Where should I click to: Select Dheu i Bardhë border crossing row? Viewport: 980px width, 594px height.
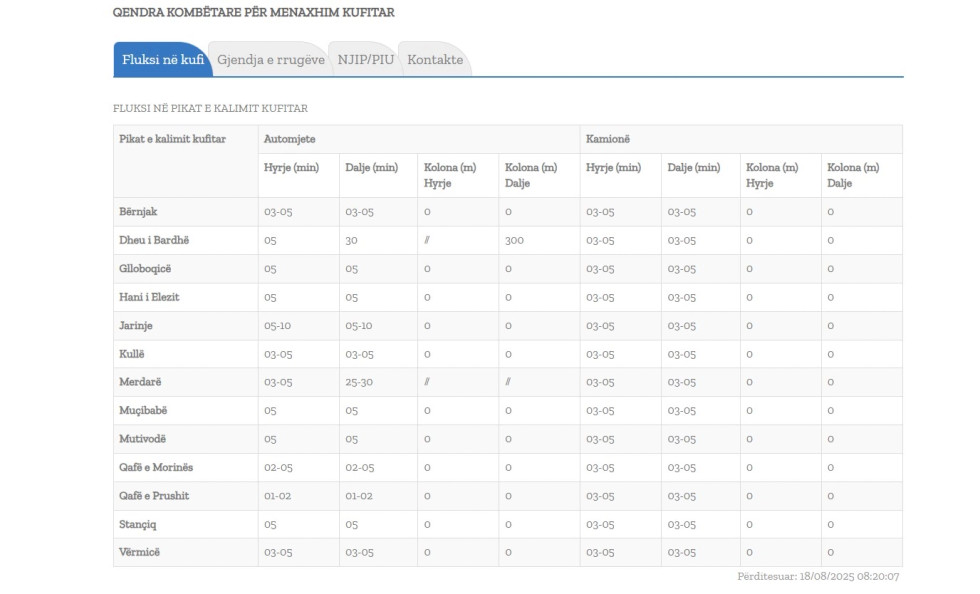[x=508, y=240]
